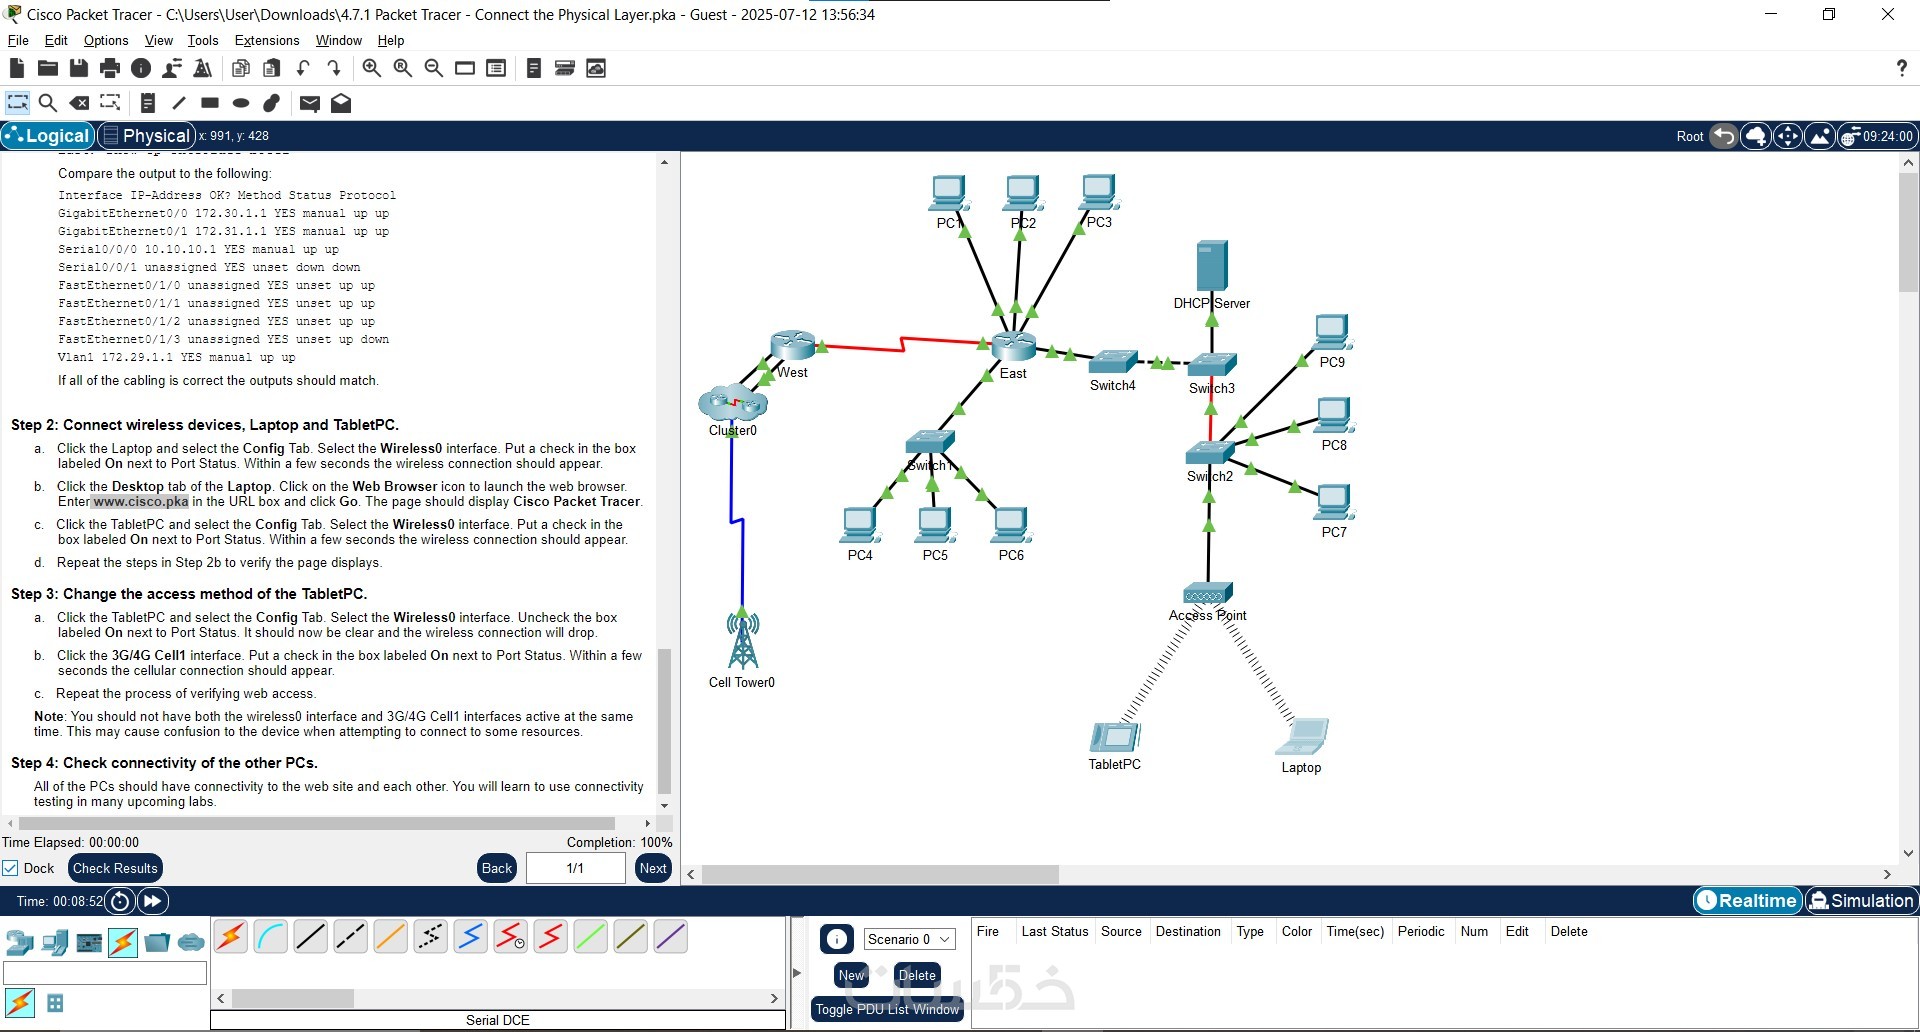Open the Network Devices category
The height and width of the screenshot is (1032, 1920).
coord(20,942)
